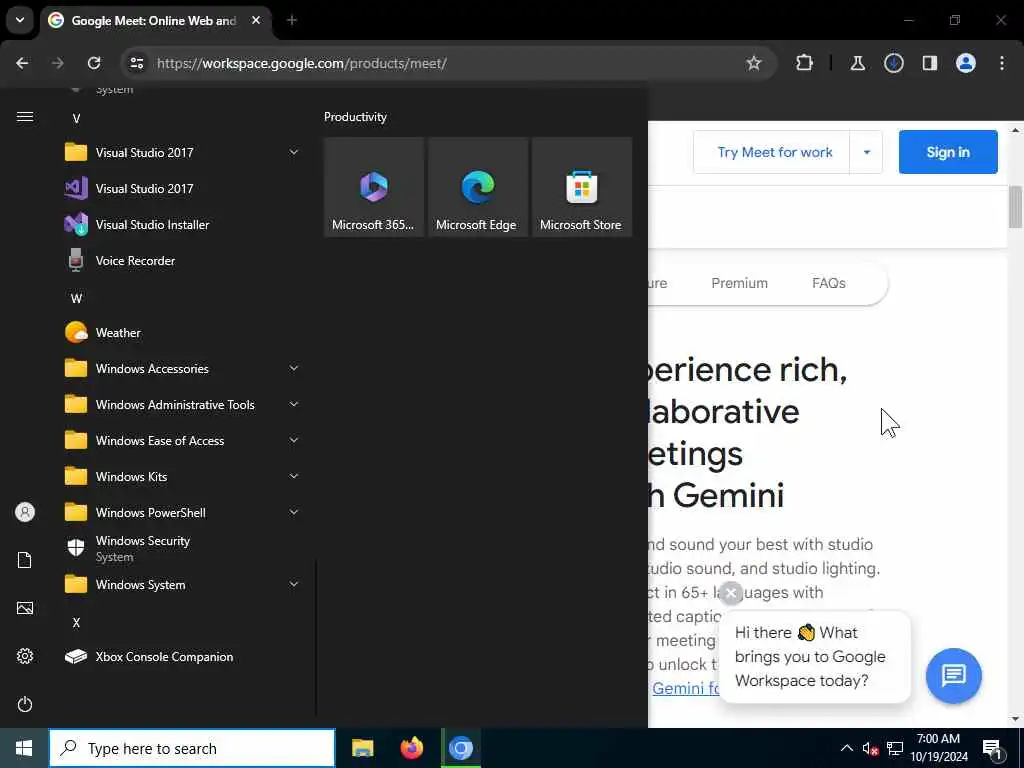
Task: Dismiss the chat greeting popup
Action: coord(731,593)
